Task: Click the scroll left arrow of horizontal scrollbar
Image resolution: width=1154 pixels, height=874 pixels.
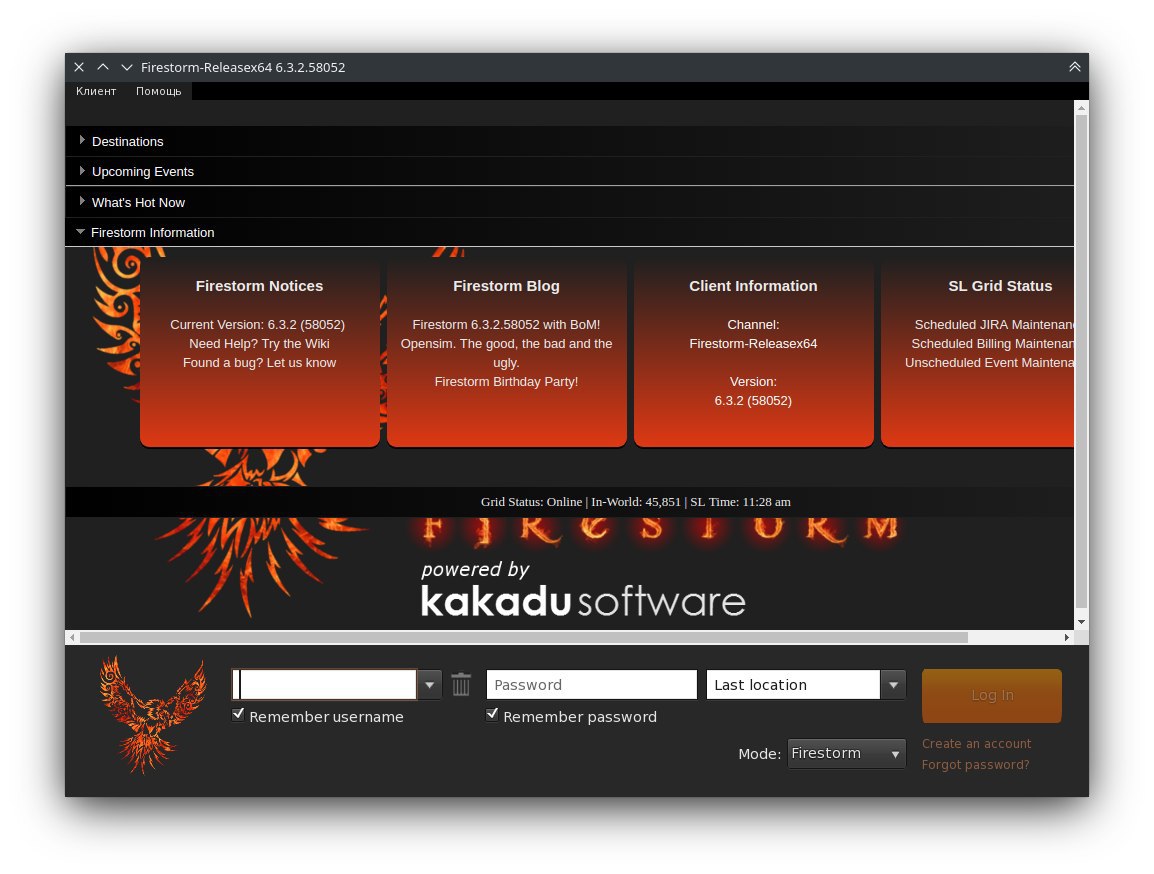Action: point(71,637)
